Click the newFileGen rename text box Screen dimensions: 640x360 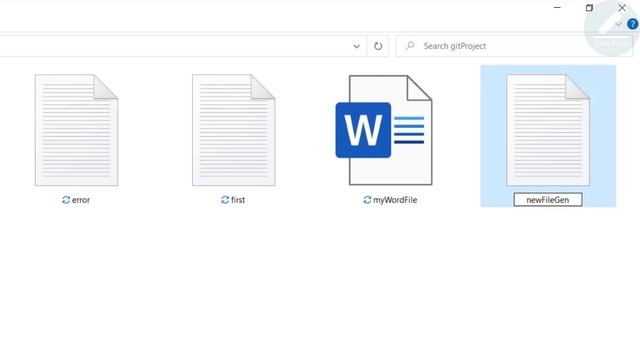[x=548, y=200]
